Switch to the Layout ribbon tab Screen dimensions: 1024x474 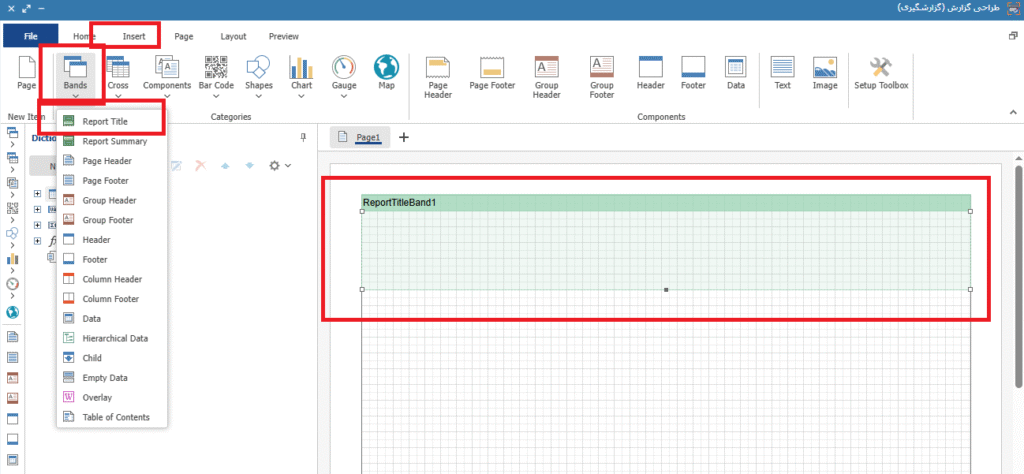pyautogui.click(x=233, y=36)
